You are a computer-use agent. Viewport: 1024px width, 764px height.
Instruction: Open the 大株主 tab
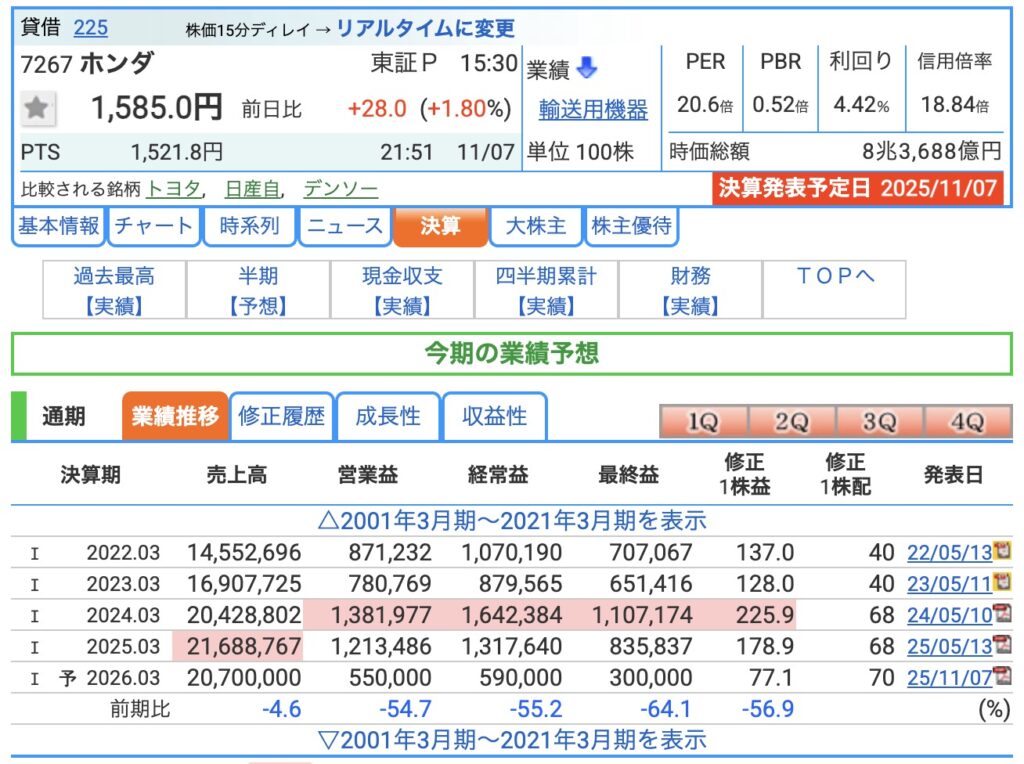coord(536,226)
